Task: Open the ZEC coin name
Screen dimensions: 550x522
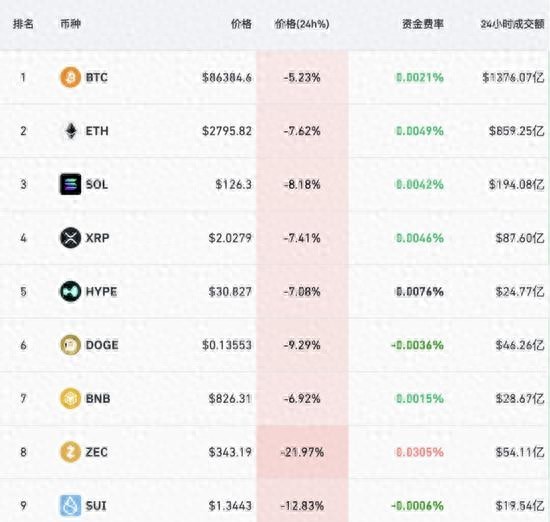Action: 96,452
